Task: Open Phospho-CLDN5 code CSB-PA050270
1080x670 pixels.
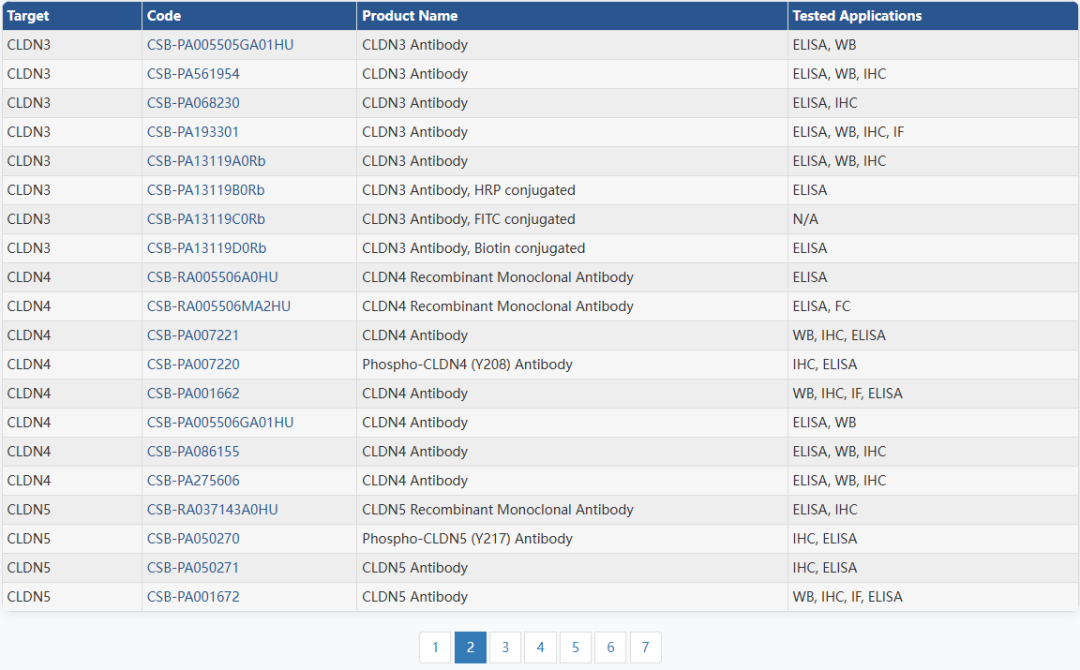Action: (193, 538)
